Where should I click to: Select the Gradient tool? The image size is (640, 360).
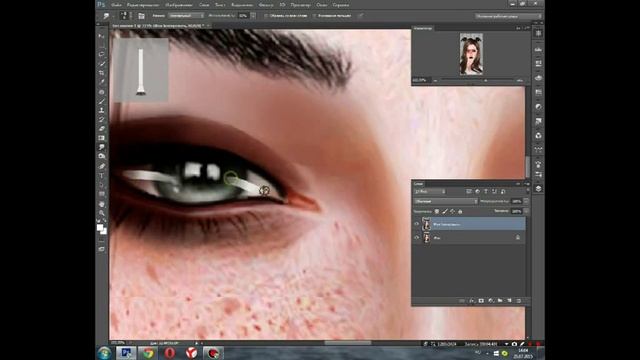(101, 138)
